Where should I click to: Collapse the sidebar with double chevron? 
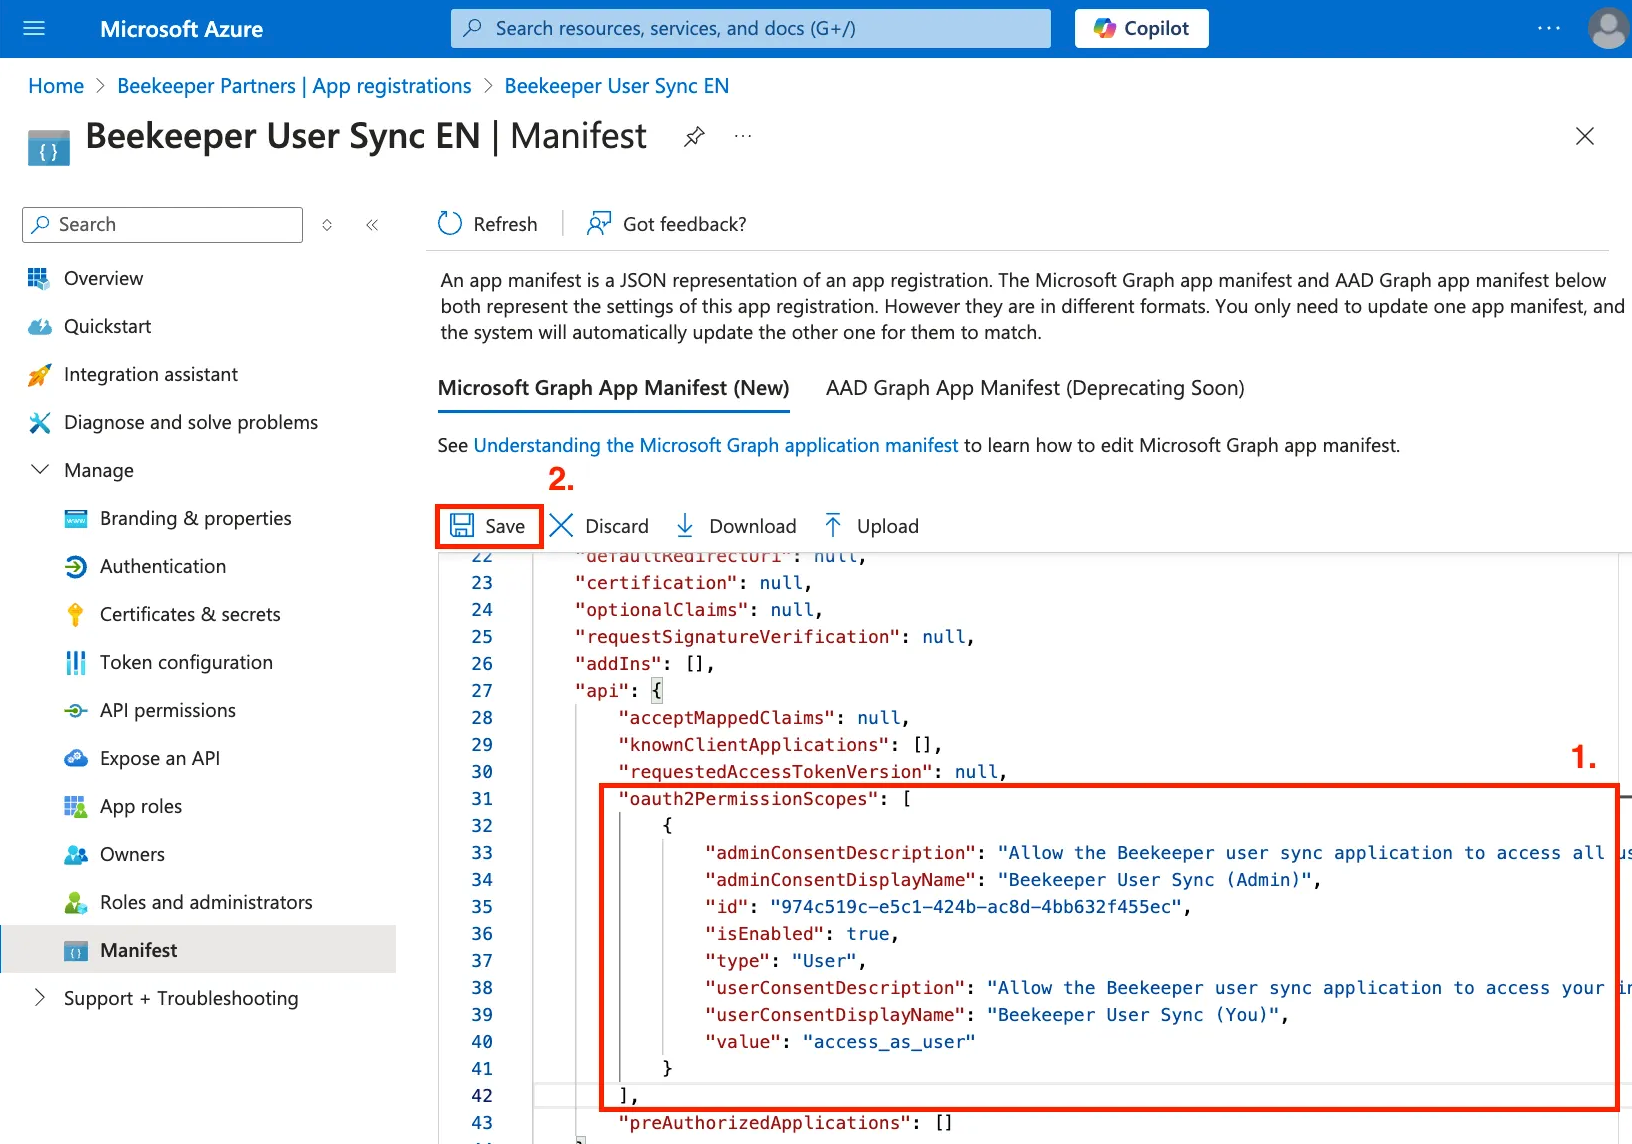[x=372, y=225]
